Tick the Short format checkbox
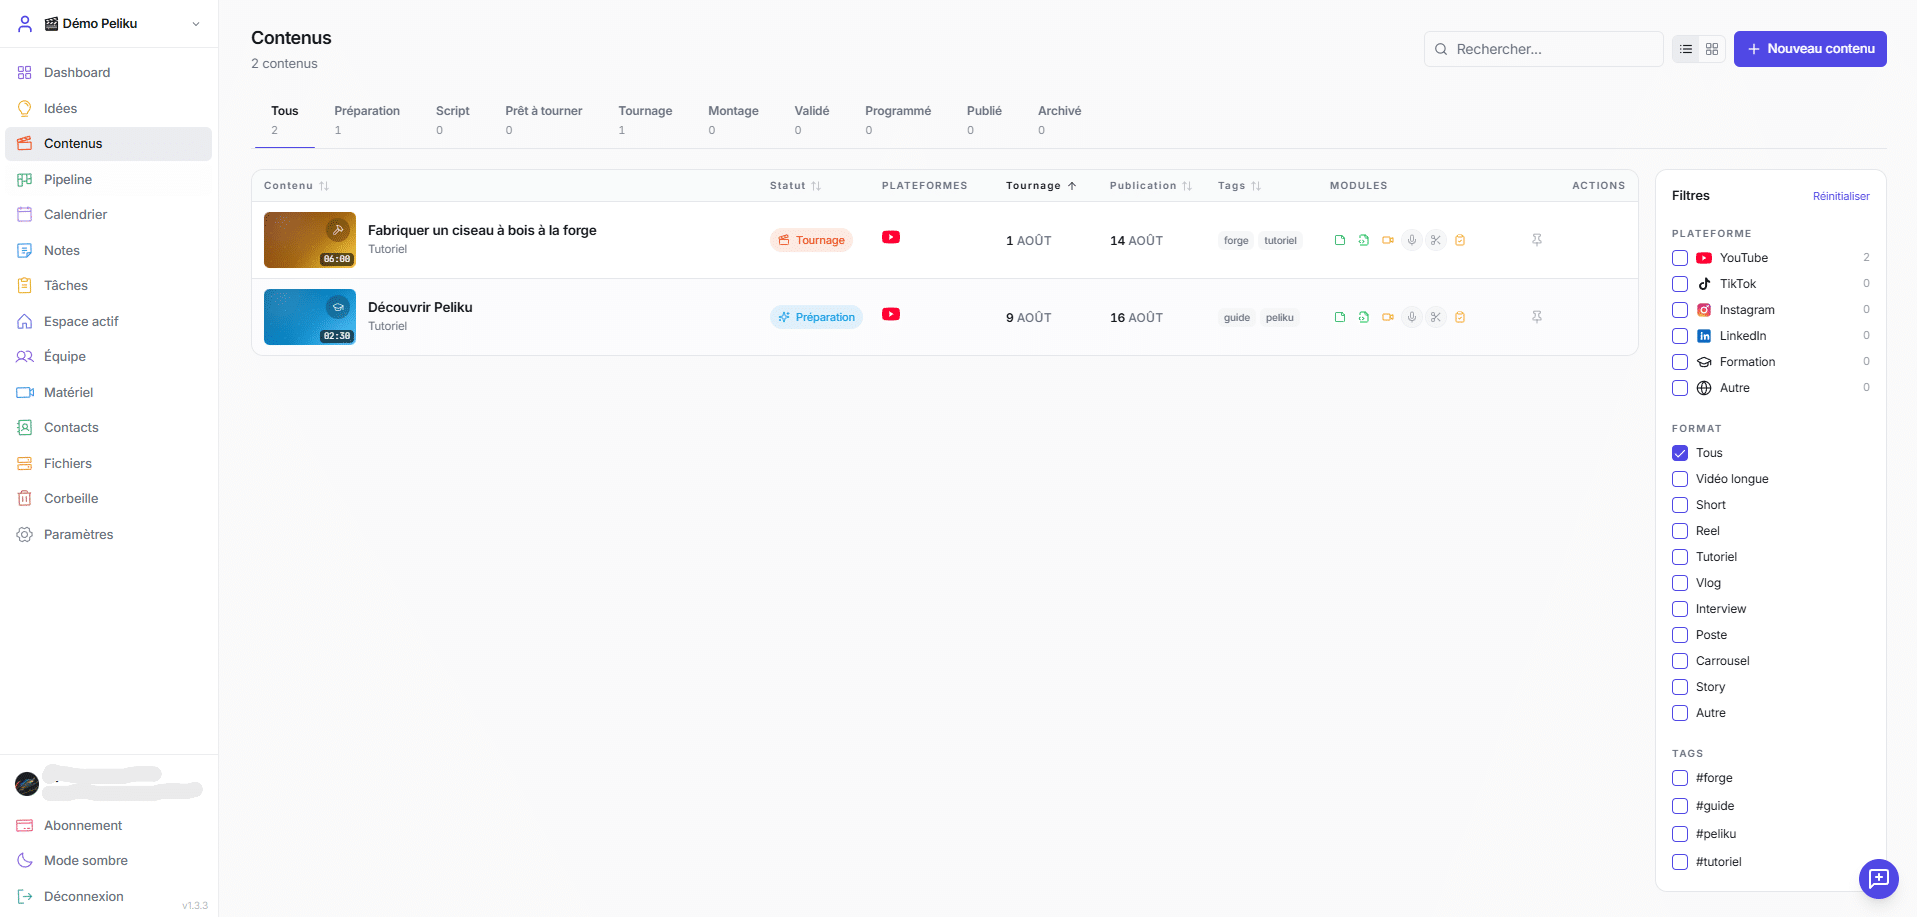This screenshot has width=1917, height=917. point(1680,505)
